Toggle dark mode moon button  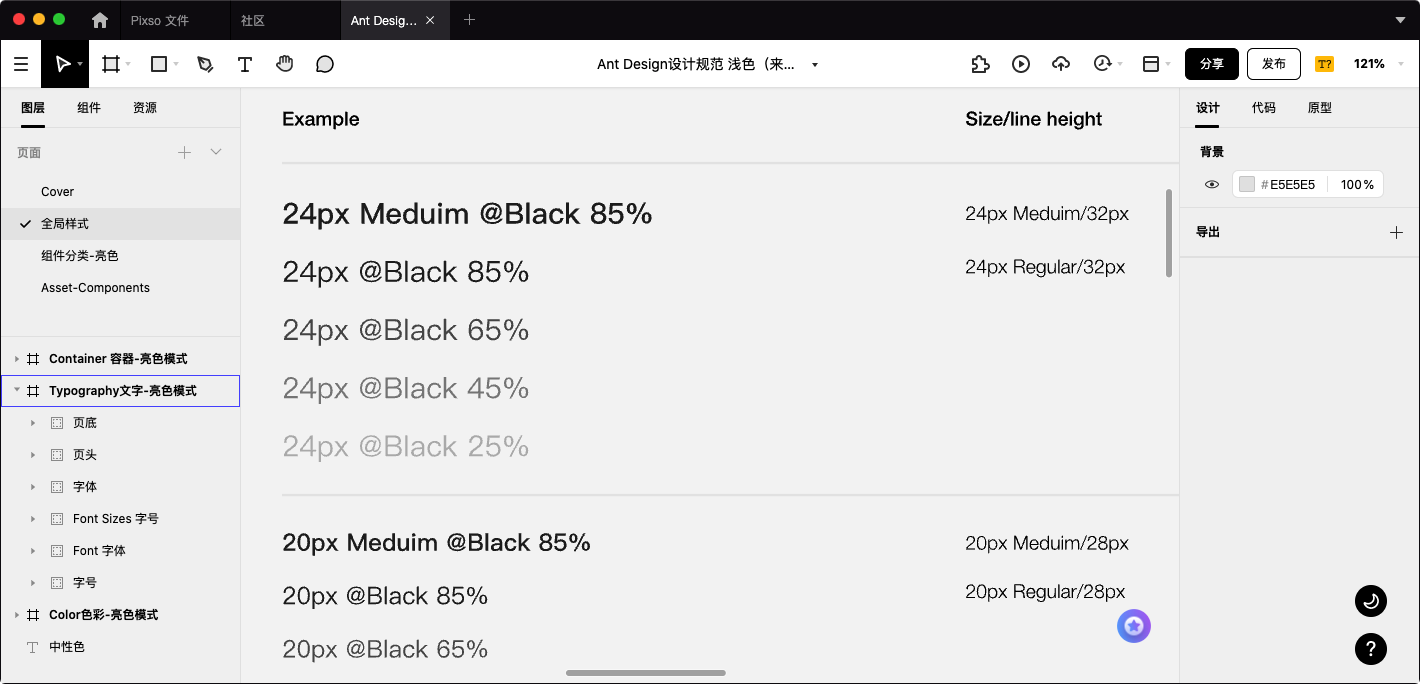point(1371,601)
